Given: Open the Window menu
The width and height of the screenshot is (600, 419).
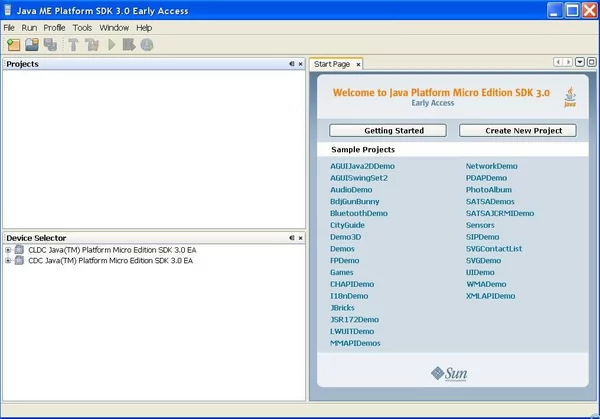Looking at the screenshot, I should click(114, 28).
